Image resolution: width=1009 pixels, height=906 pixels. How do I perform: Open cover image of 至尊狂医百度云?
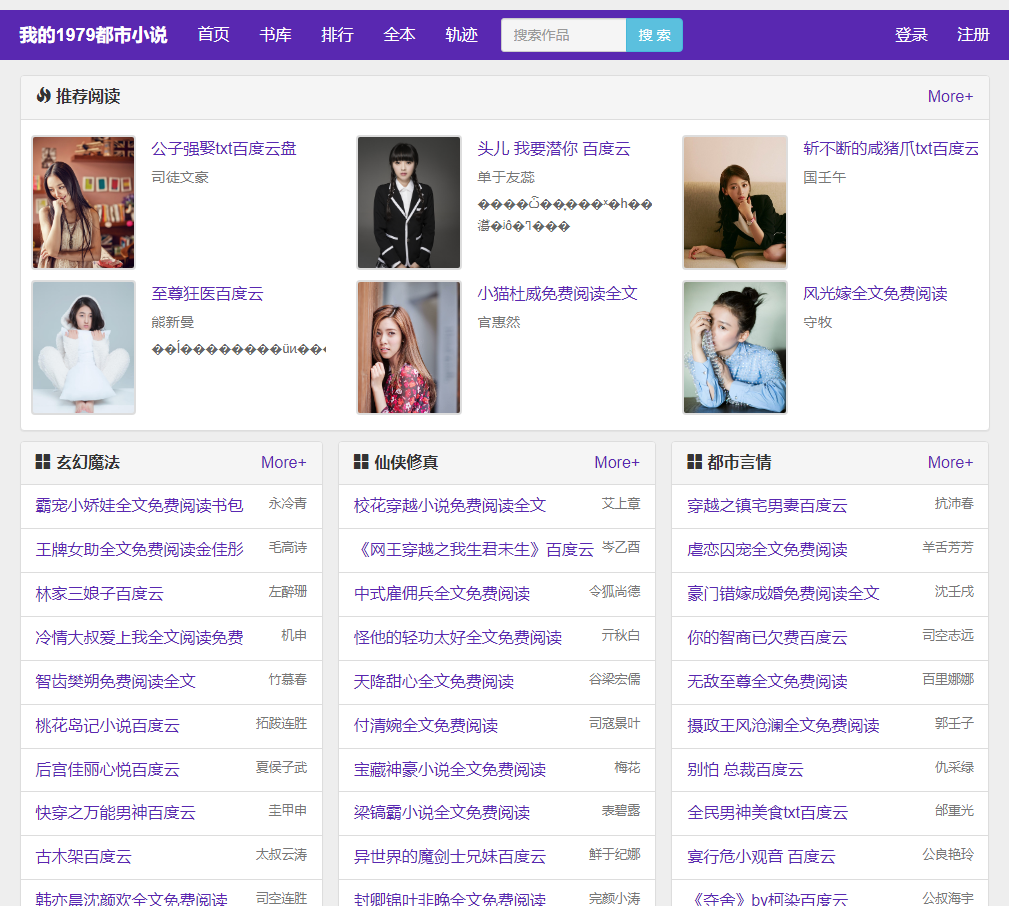[84, 347]
